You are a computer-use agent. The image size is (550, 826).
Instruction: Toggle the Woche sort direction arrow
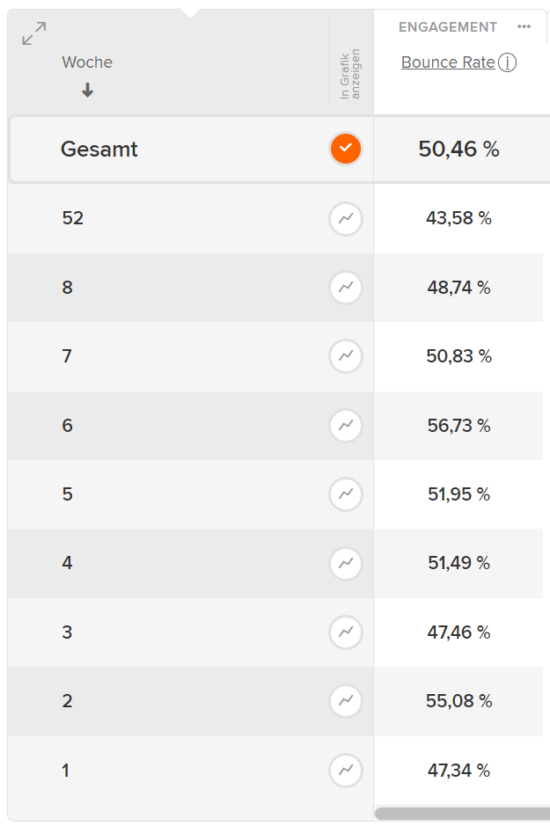[x=87, y=90]
